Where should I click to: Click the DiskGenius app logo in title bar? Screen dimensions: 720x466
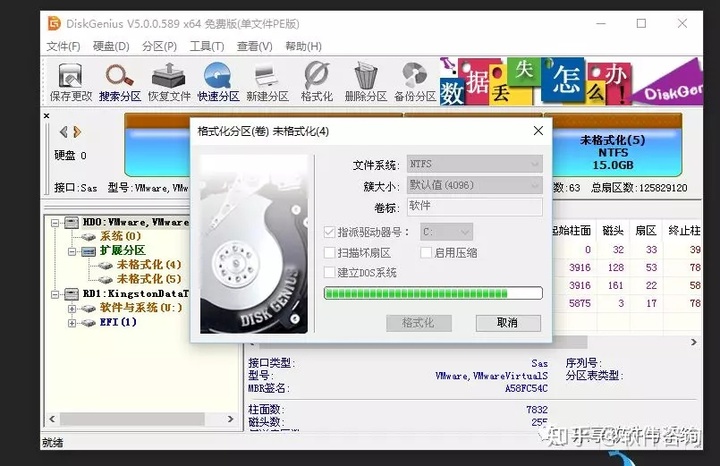click(x=54, y=23)
